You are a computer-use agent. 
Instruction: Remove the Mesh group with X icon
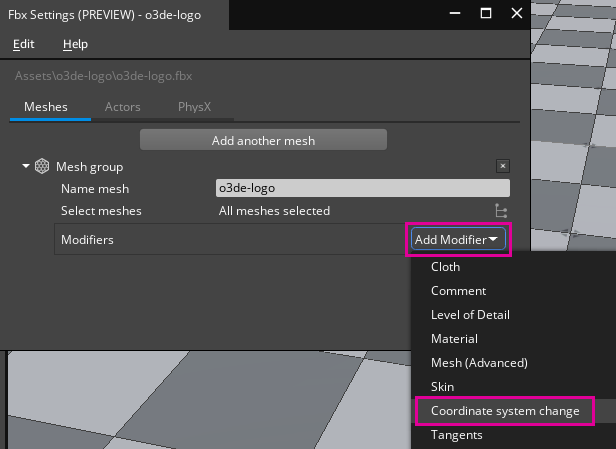pyautogui.click(x=503, y=166)
